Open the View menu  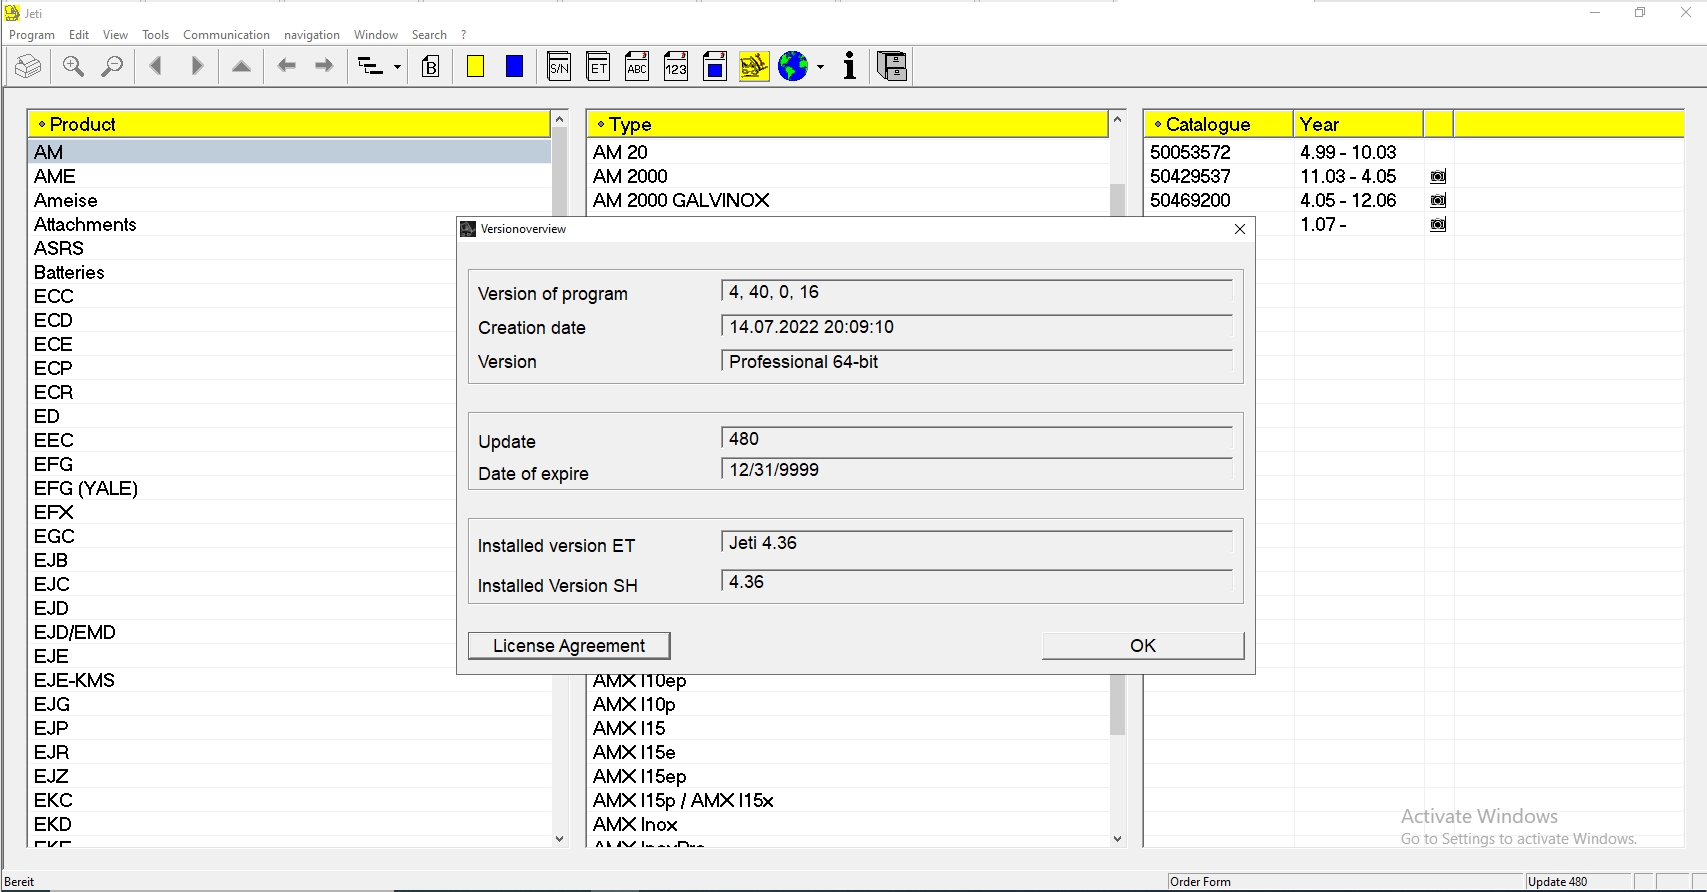coord(116,35)
